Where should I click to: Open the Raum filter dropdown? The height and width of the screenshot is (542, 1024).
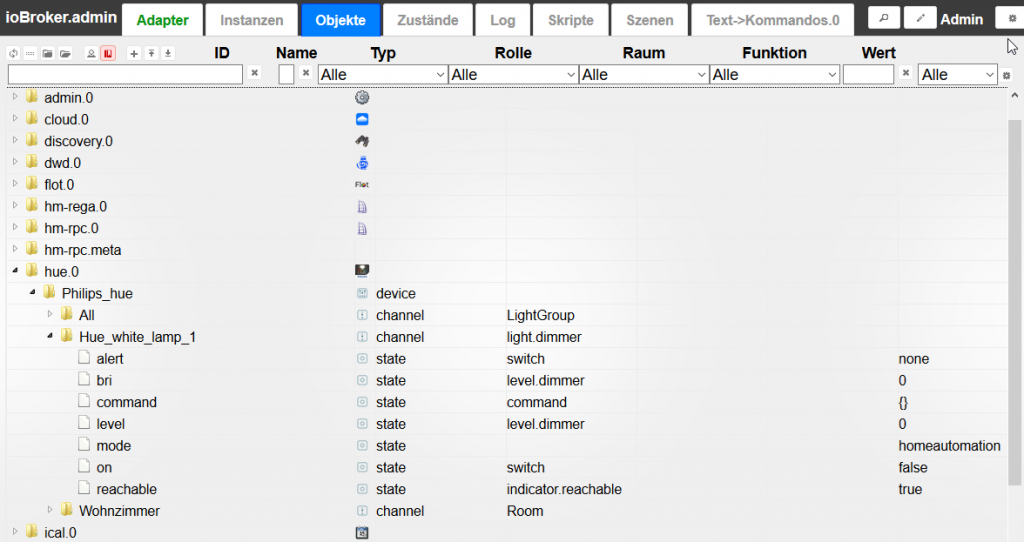[643, 74]
